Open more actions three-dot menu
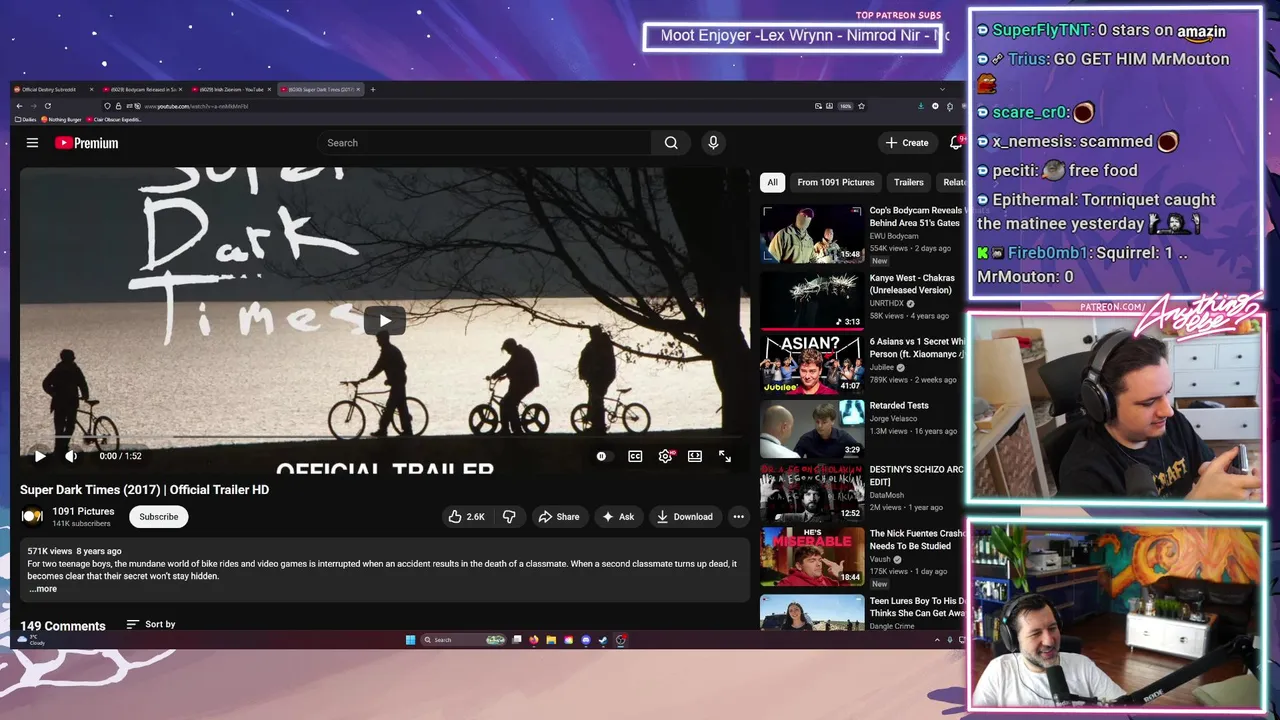This screenshot has width=1280, height=720. pos(738,517)
